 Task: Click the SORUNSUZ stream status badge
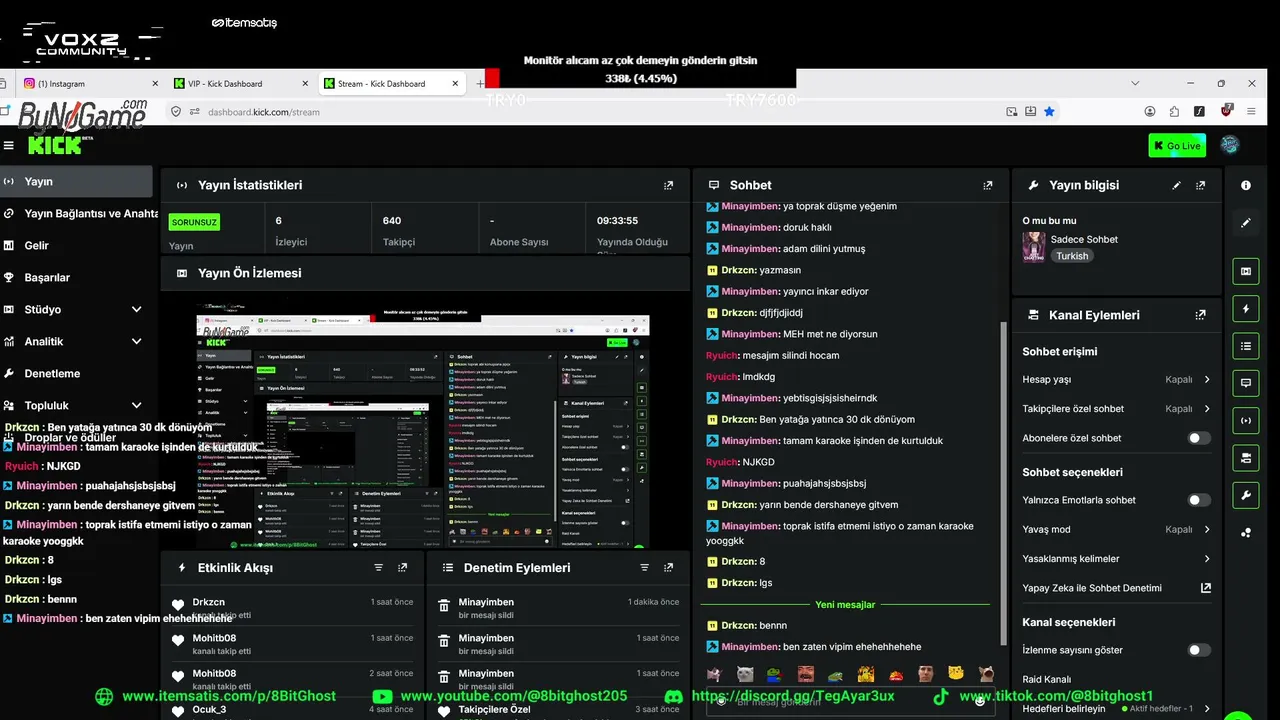pyautogui.click(x=194, y=222)
